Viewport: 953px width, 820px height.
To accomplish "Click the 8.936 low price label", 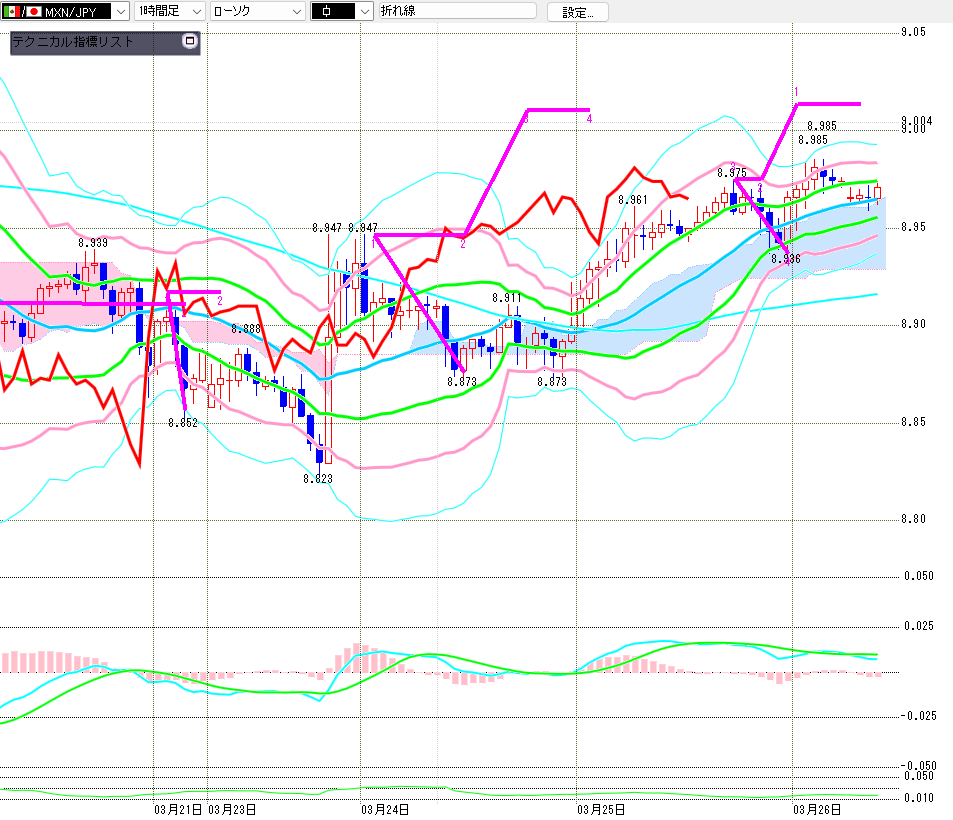I will pos(785,259).
